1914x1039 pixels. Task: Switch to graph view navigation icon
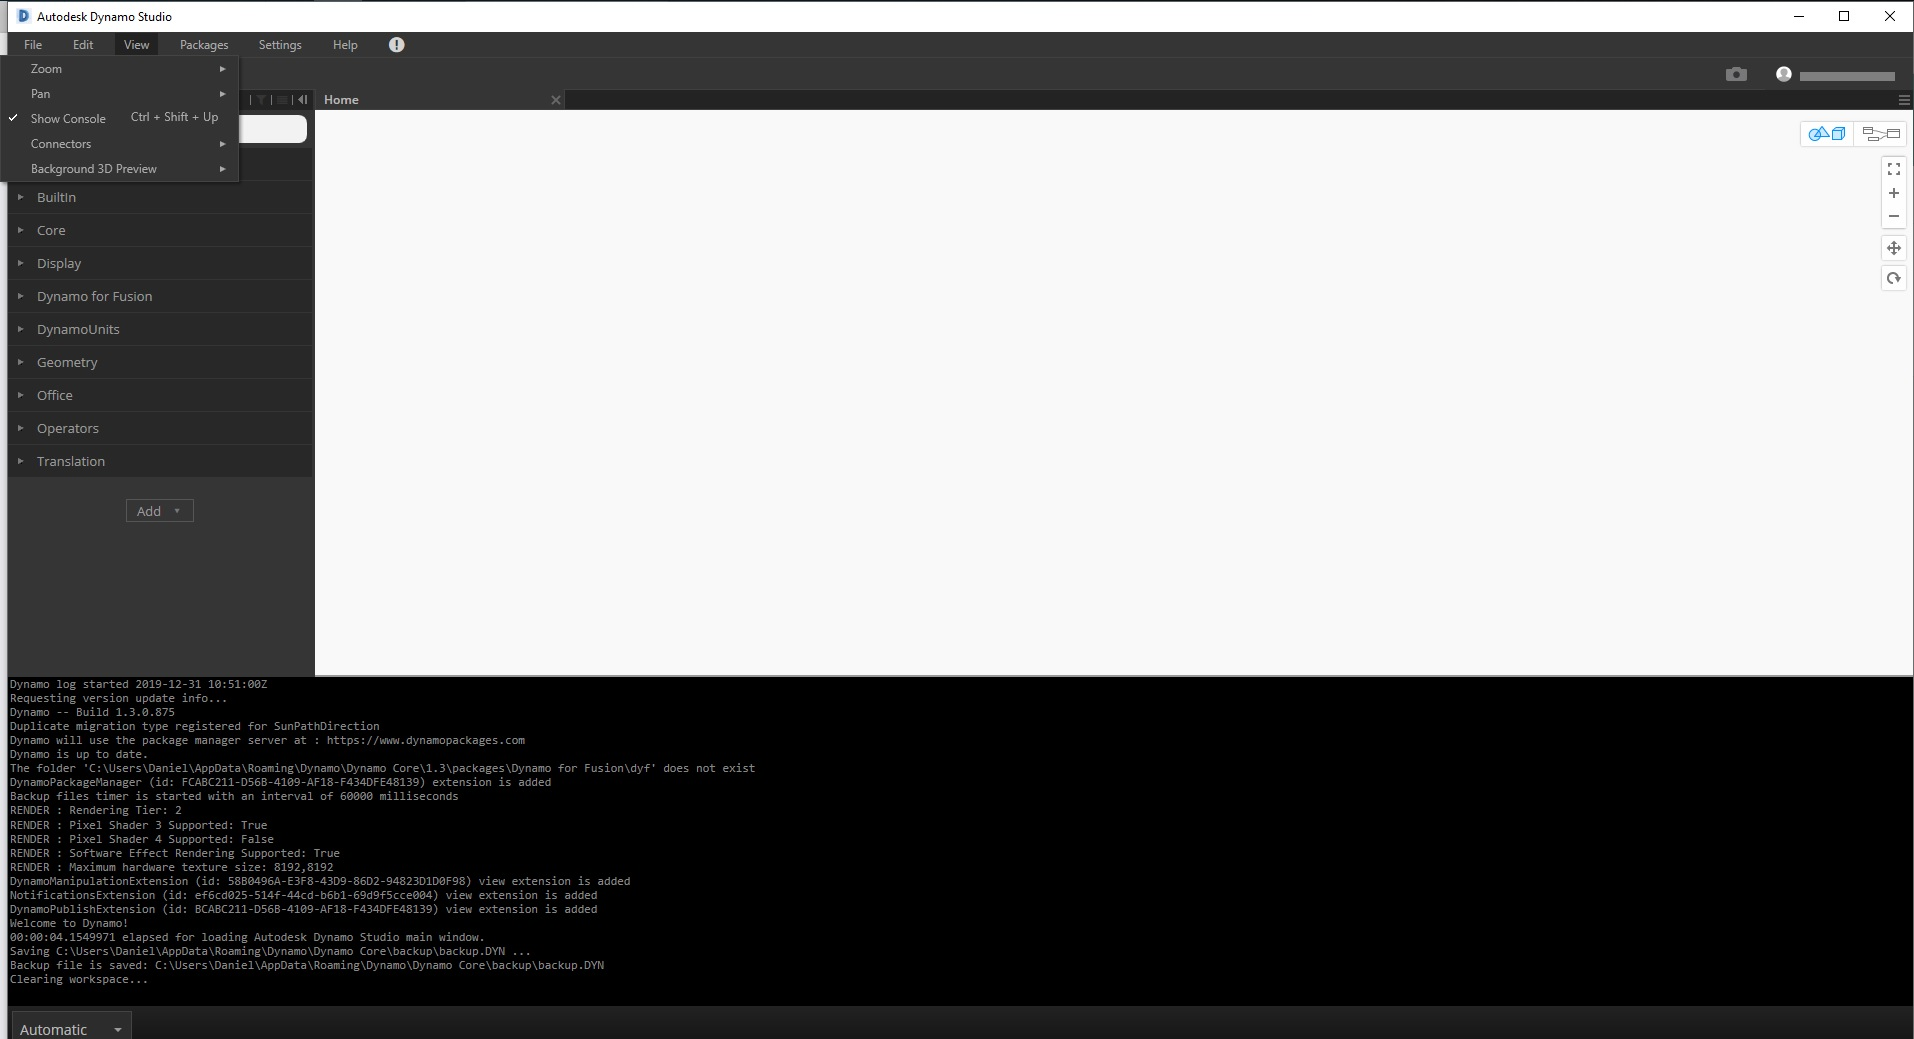tap(1880, 134)
